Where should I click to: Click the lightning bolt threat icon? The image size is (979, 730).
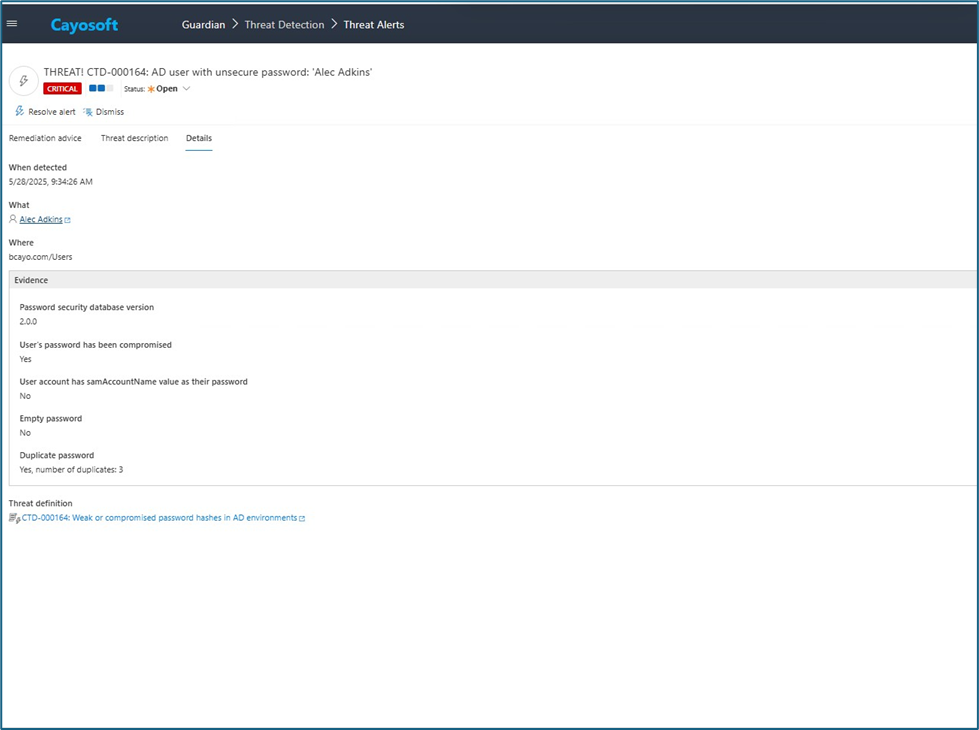click(x=24, y=81)
